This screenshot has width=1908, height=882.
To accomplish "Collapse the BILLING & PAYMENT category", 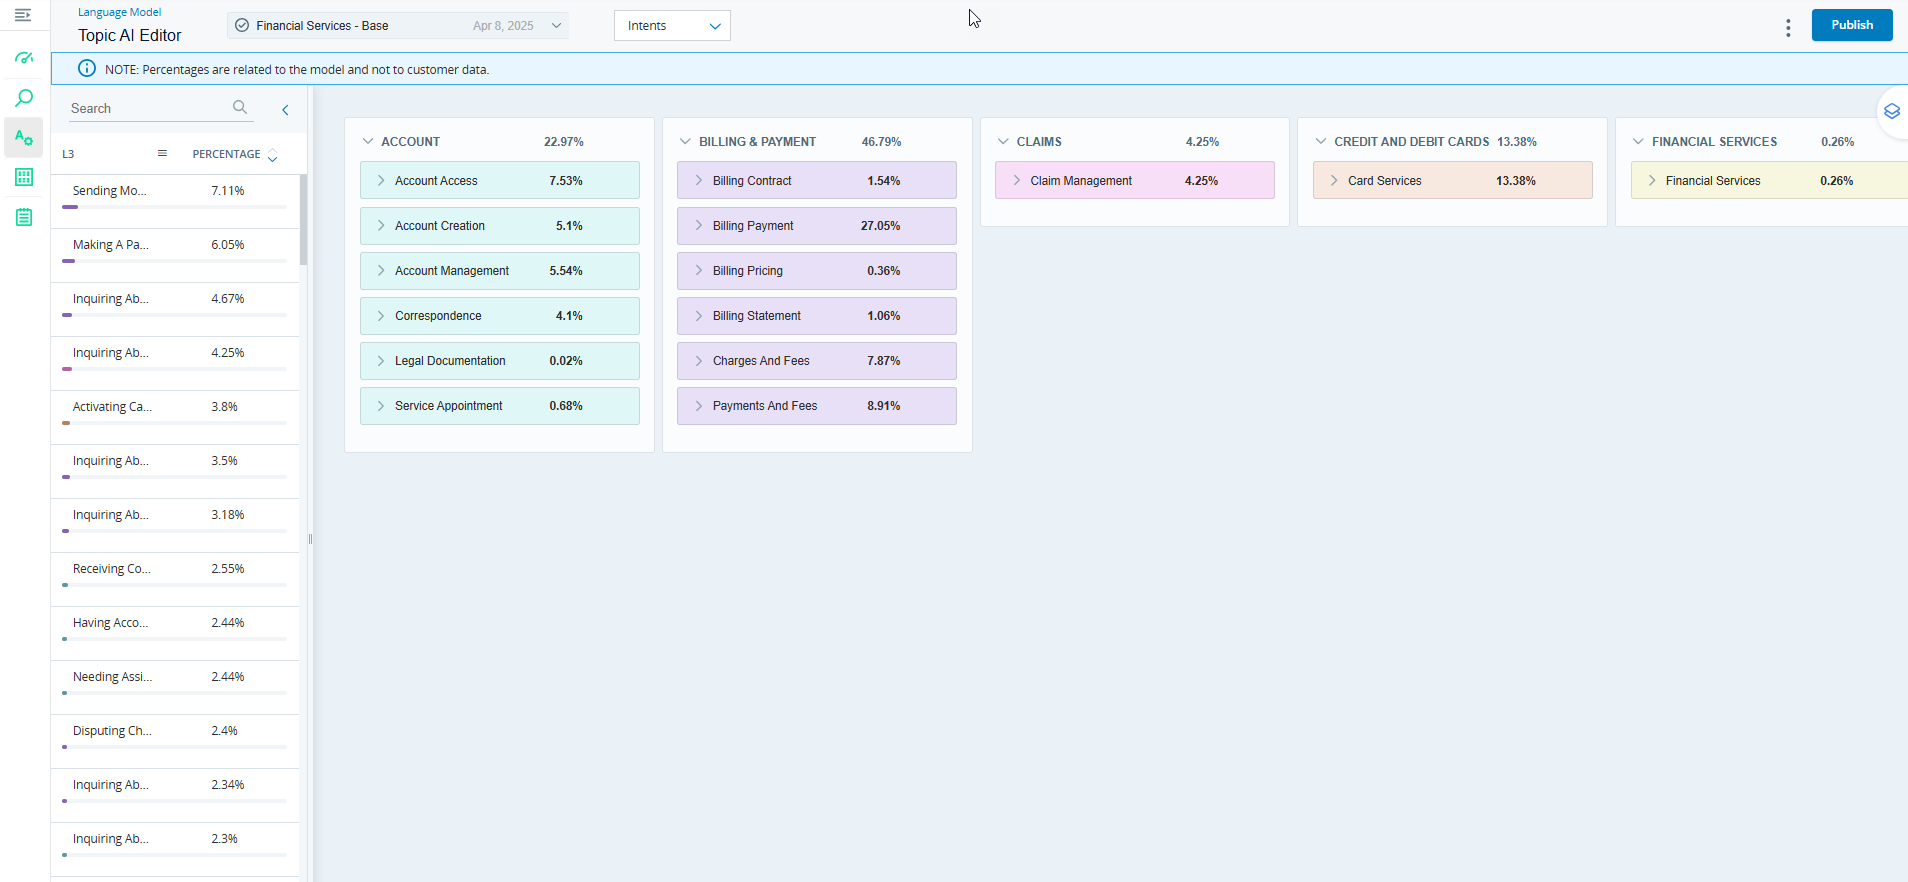I will (x=685, y=141).
